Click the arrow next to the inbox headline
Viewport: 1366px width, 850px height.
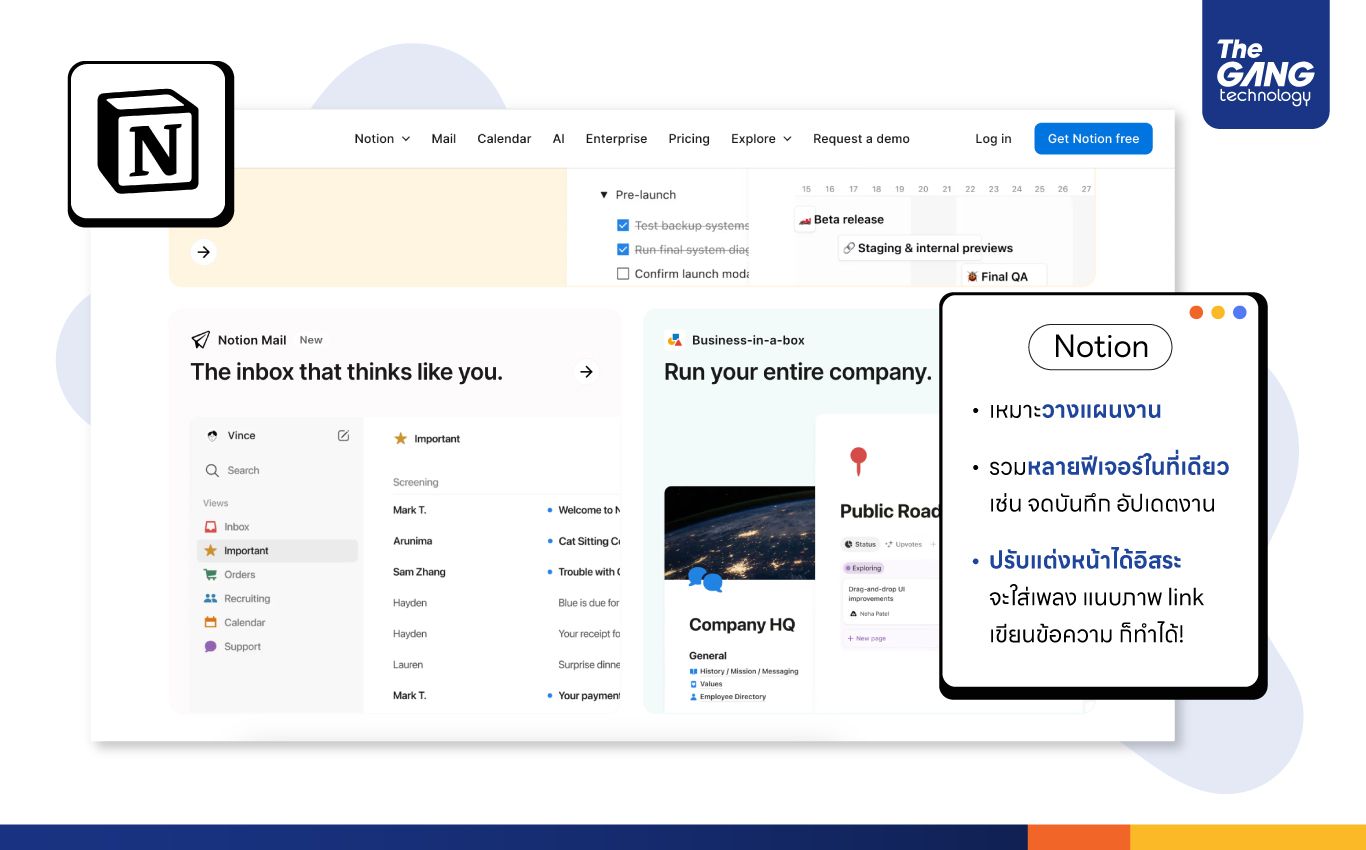pos(587,372)
